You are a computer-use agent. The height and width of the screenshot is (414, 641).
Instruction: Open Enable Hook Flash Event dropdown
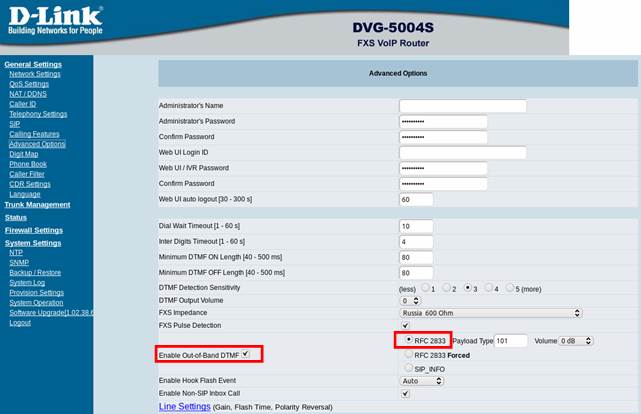coord(421,381)
